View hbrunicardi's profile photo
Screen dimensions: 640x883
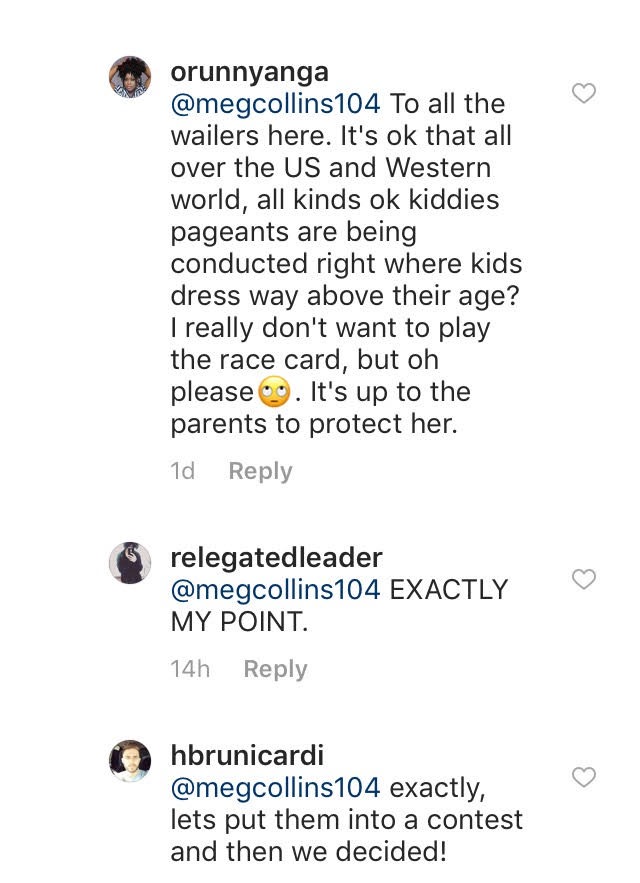point(130,761)
